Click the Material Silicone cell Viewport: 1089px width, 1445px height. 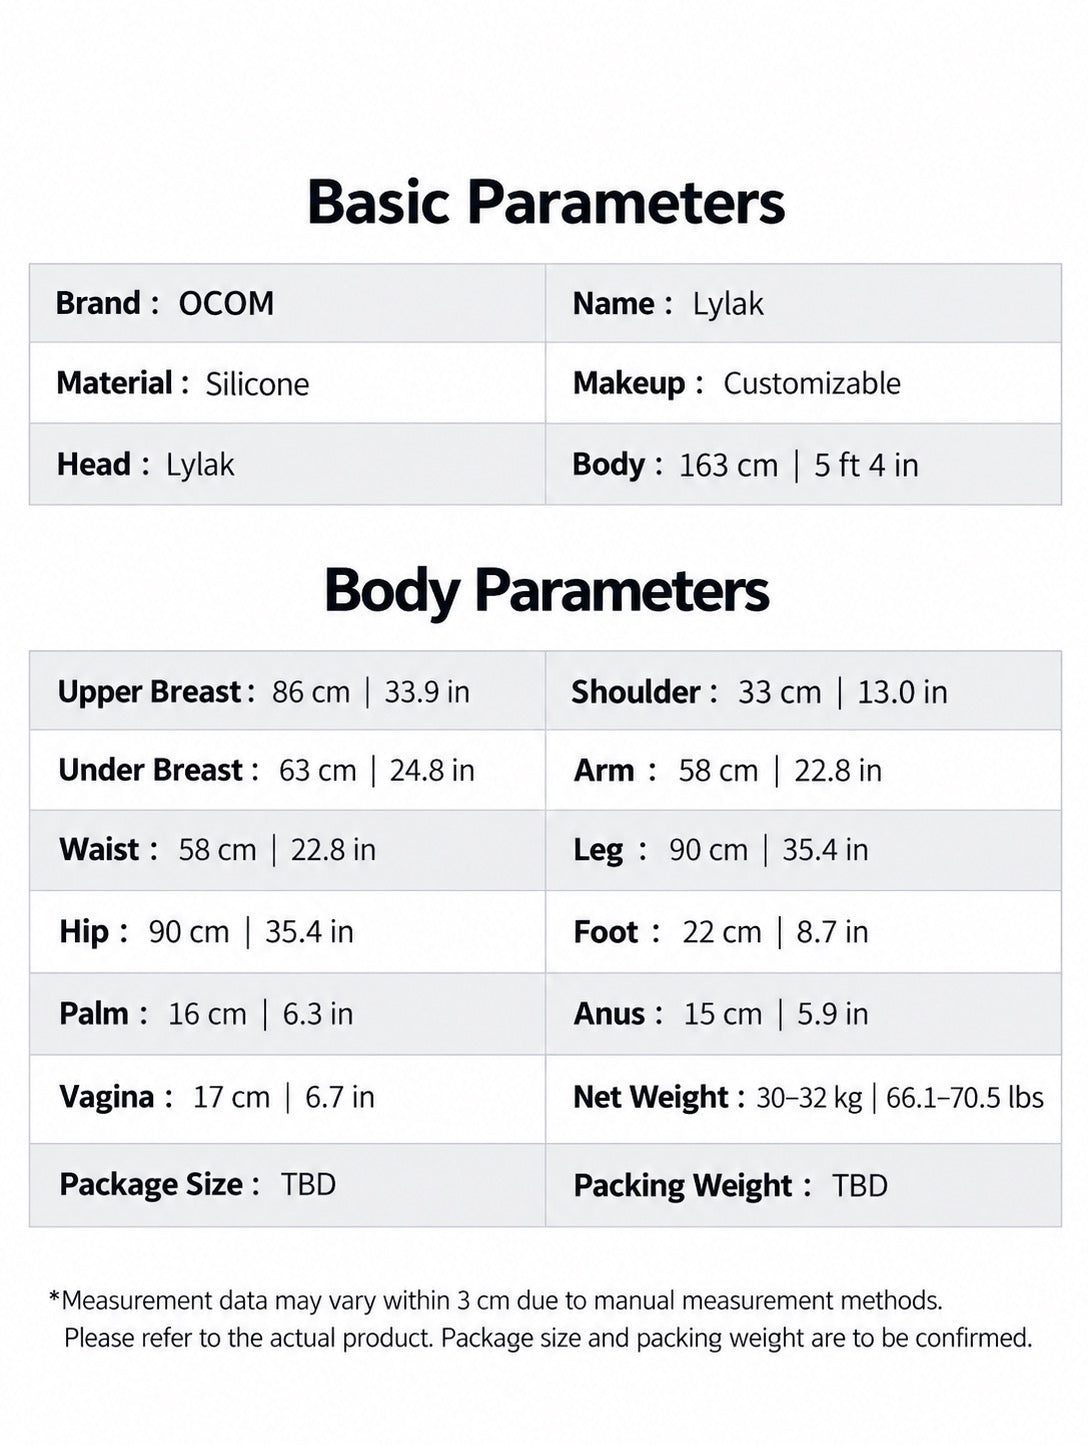pos(287,383)
